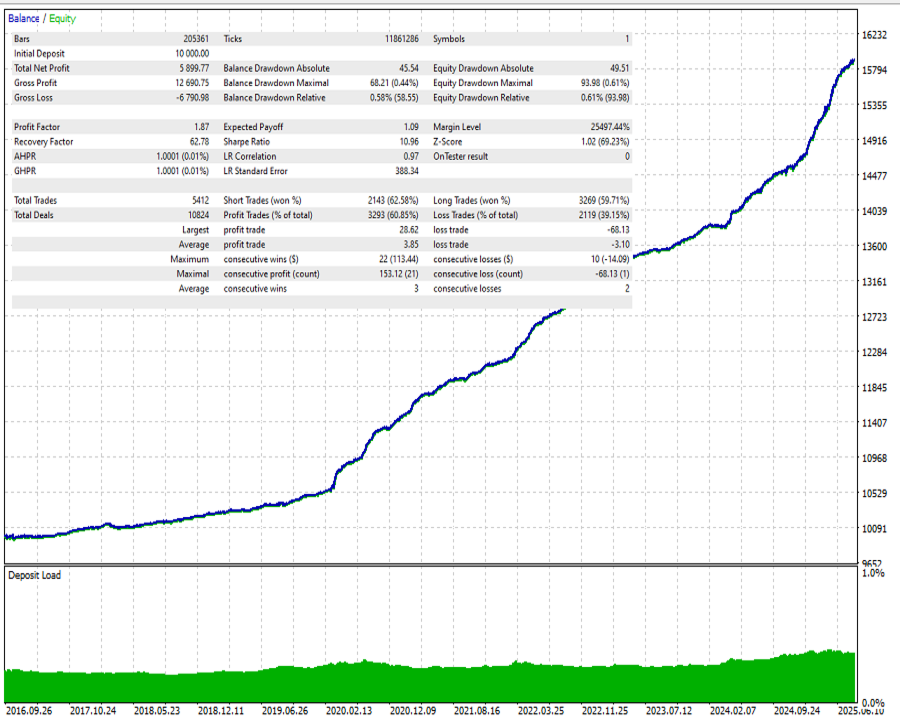900x721 pixels.
Task: Select the Initial Deposit value 10 000.00
Action: [192, 53]
